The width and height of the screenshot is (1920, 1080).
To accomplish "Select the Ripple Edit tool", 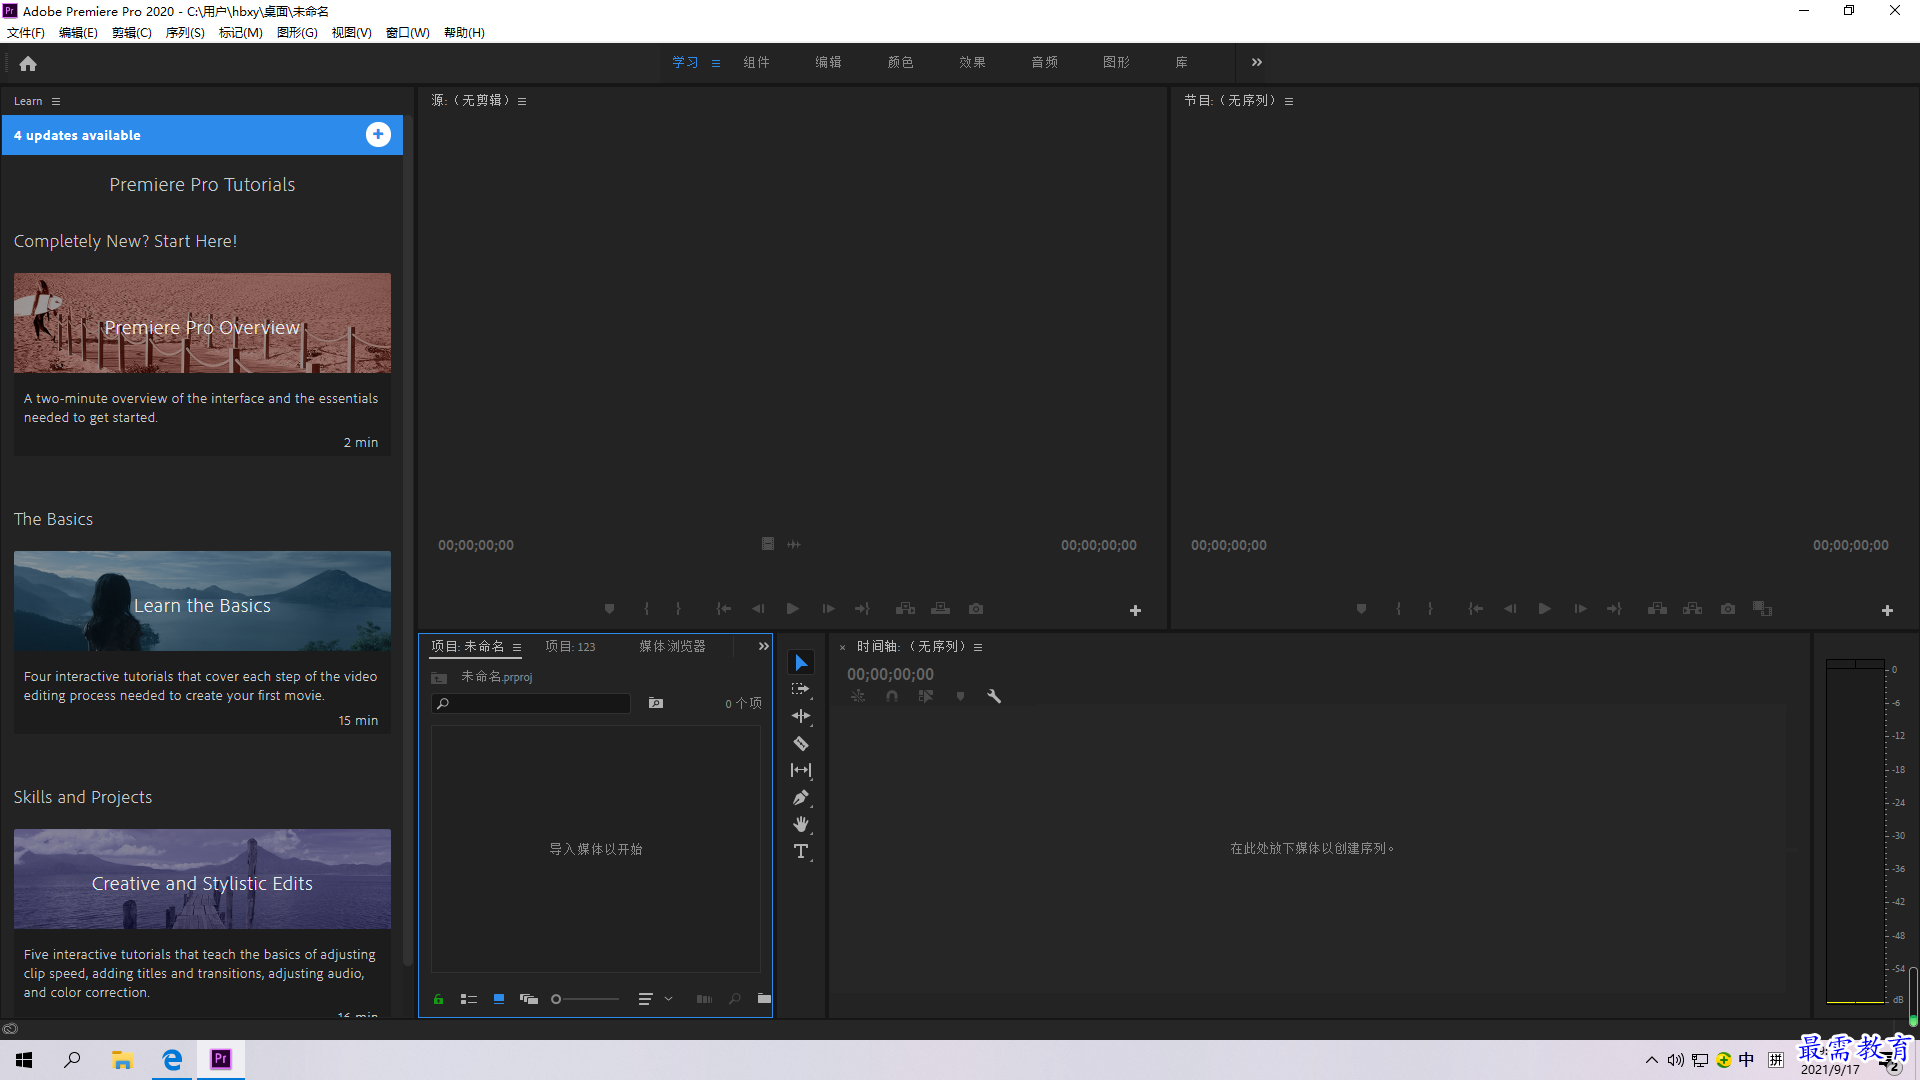I will [801, 716].
